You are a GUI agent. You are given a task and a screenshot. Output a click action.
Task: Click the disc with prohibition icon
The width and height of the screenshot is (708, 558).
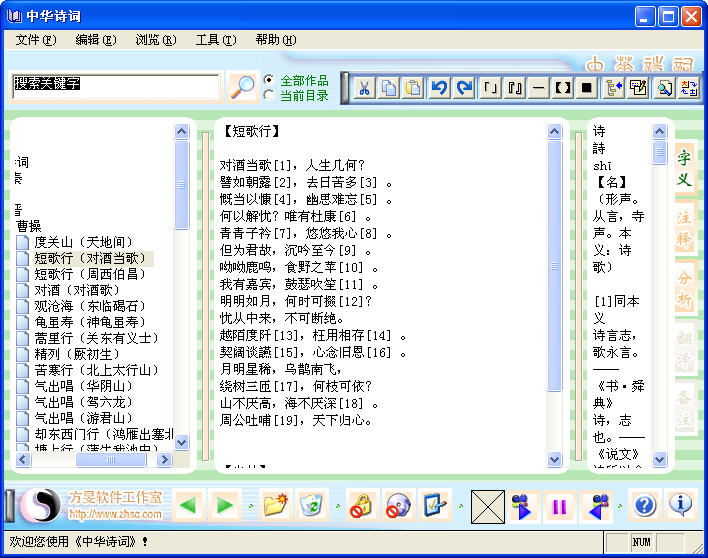(x=398, y=505)
